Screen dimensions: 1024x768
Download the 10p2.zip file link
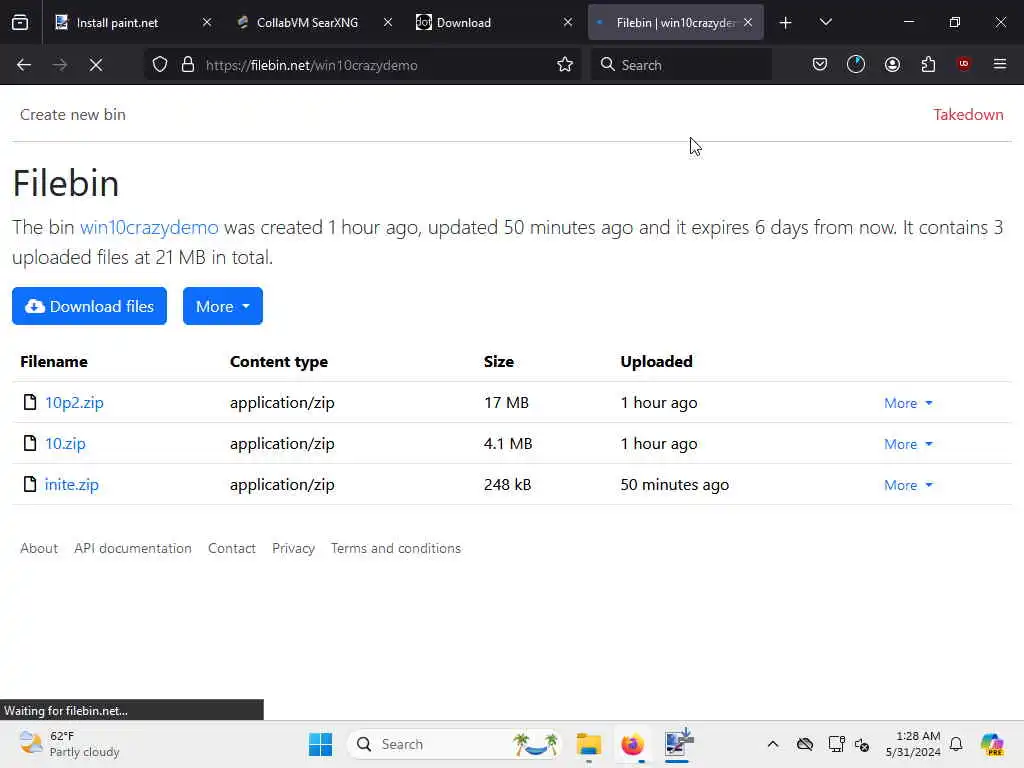click(x=74, y=402)
